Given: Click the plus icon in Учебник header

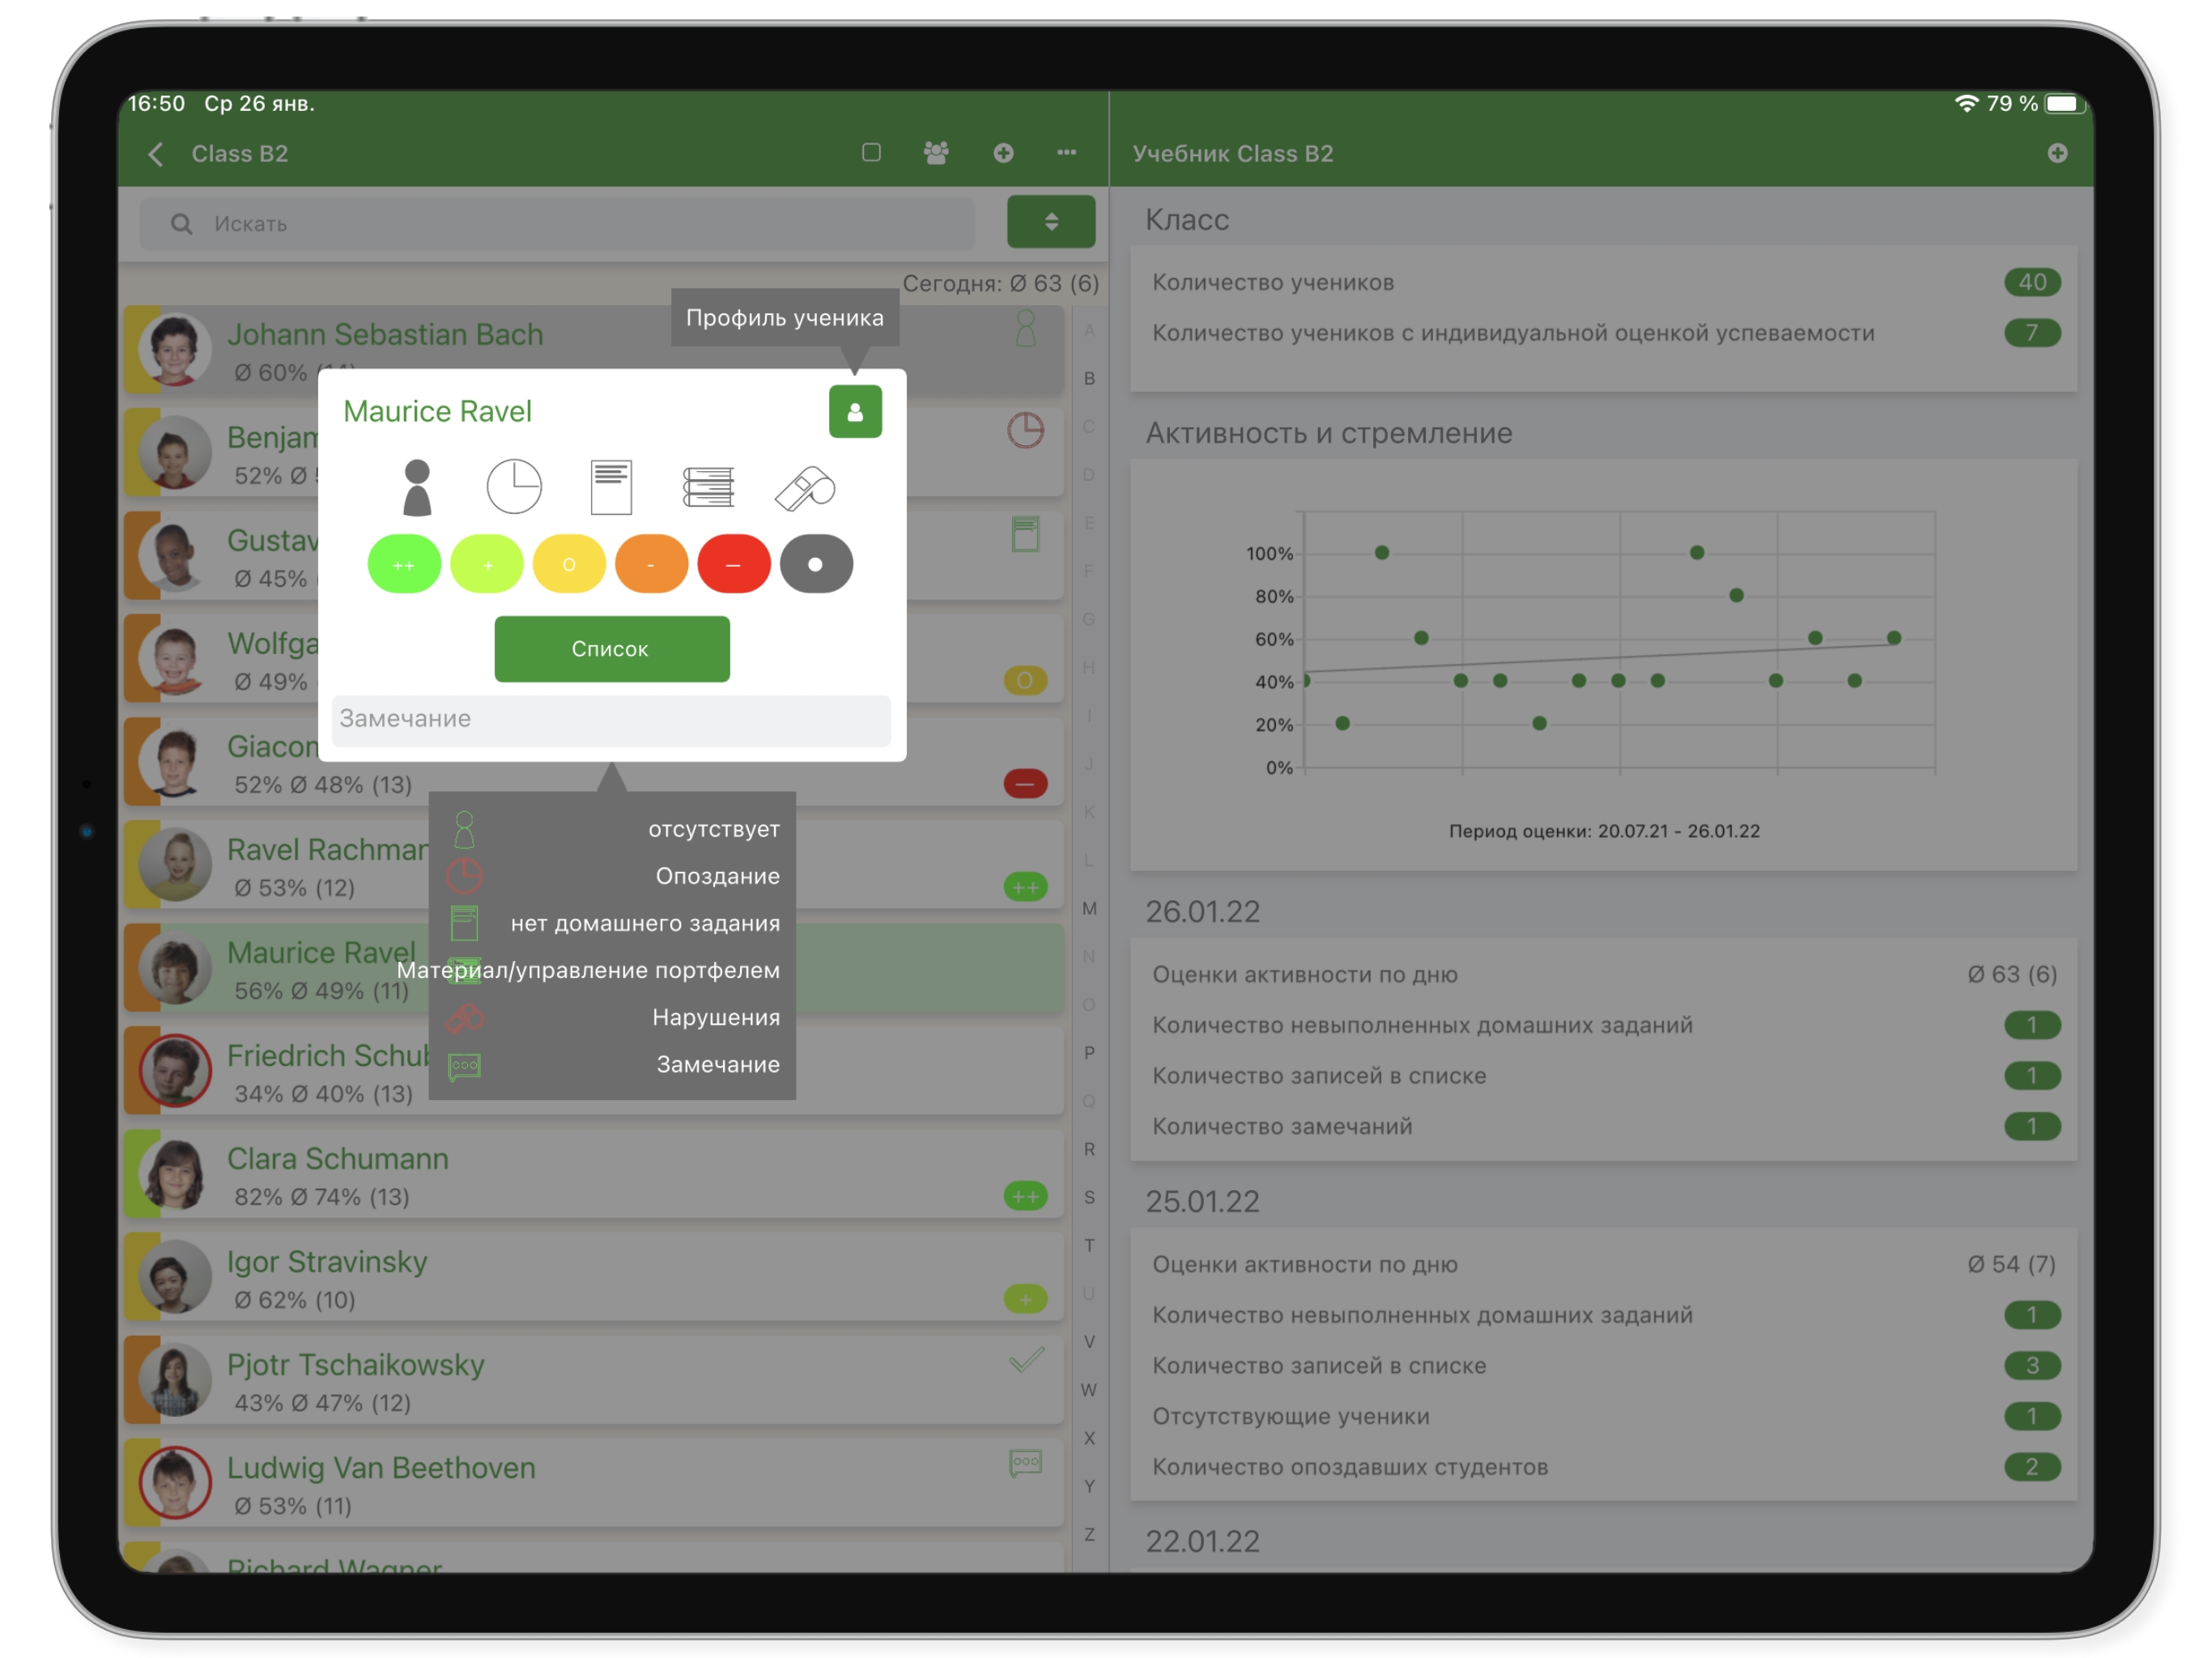Looking at the screenshot, I should (x=2057, y=153).
